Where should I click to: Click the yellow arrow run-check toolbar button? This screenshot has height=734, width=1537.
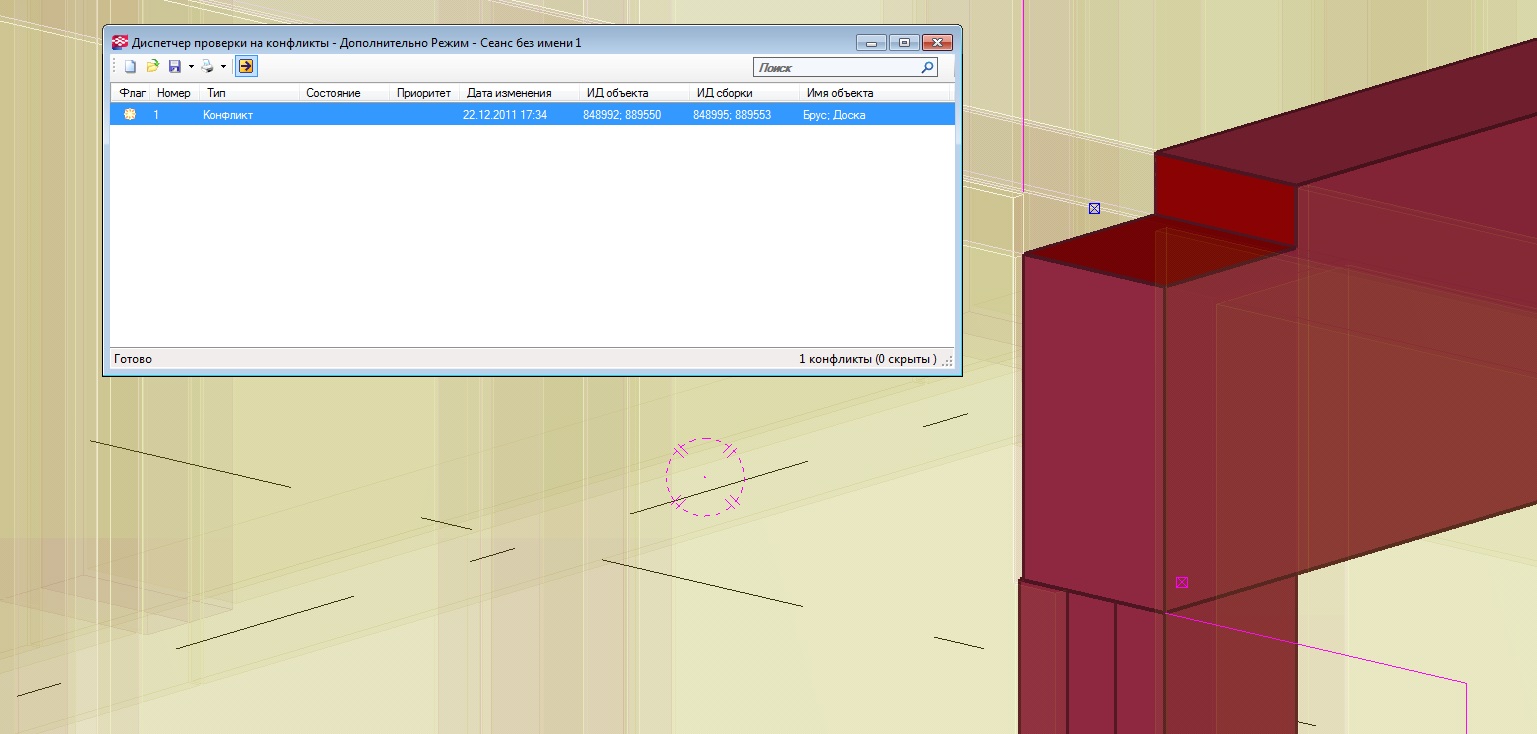(246, 67)
